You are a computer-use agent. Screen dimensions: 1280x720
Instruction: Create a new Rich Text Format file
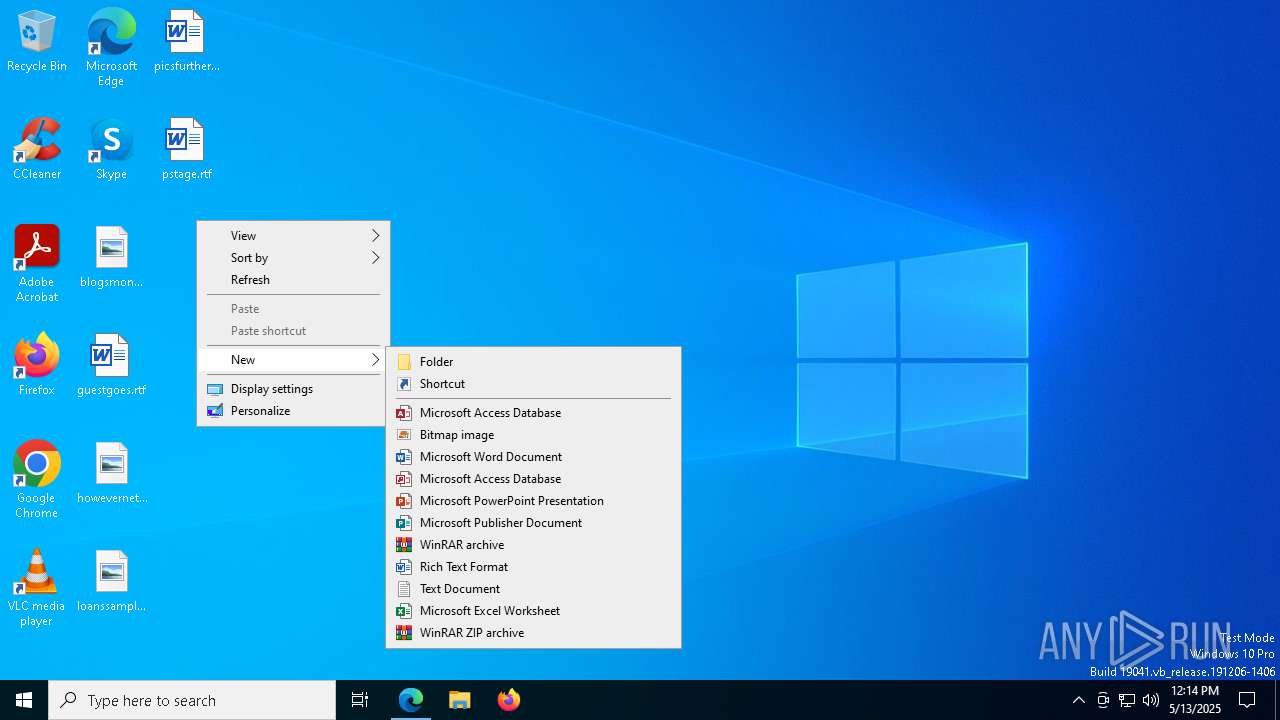coord(533,567)
